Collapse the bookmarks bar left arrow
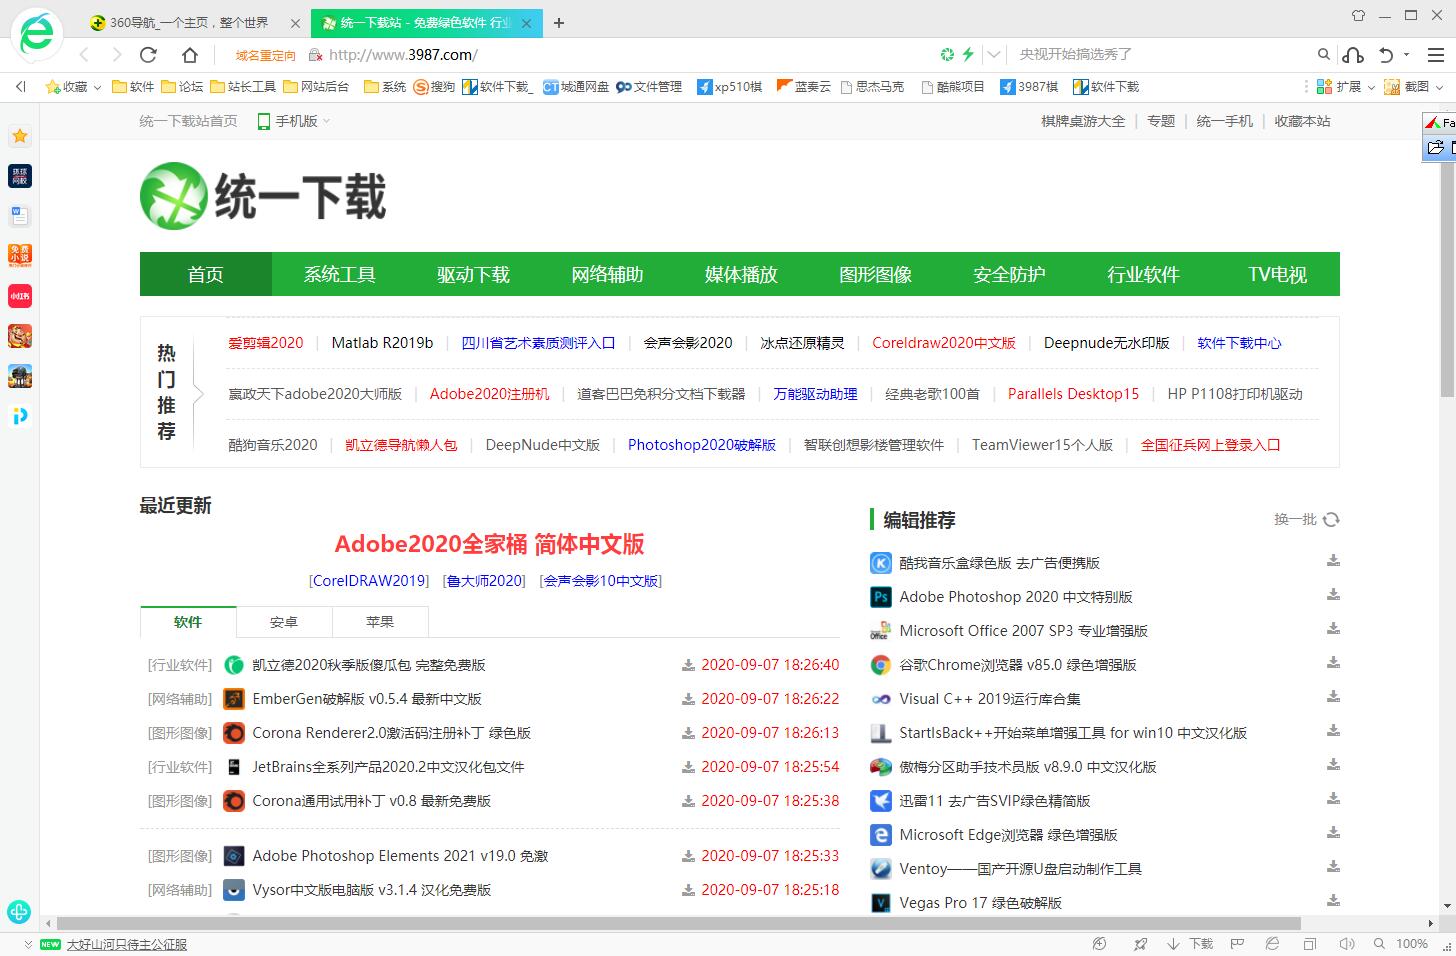 pos(20,87)
